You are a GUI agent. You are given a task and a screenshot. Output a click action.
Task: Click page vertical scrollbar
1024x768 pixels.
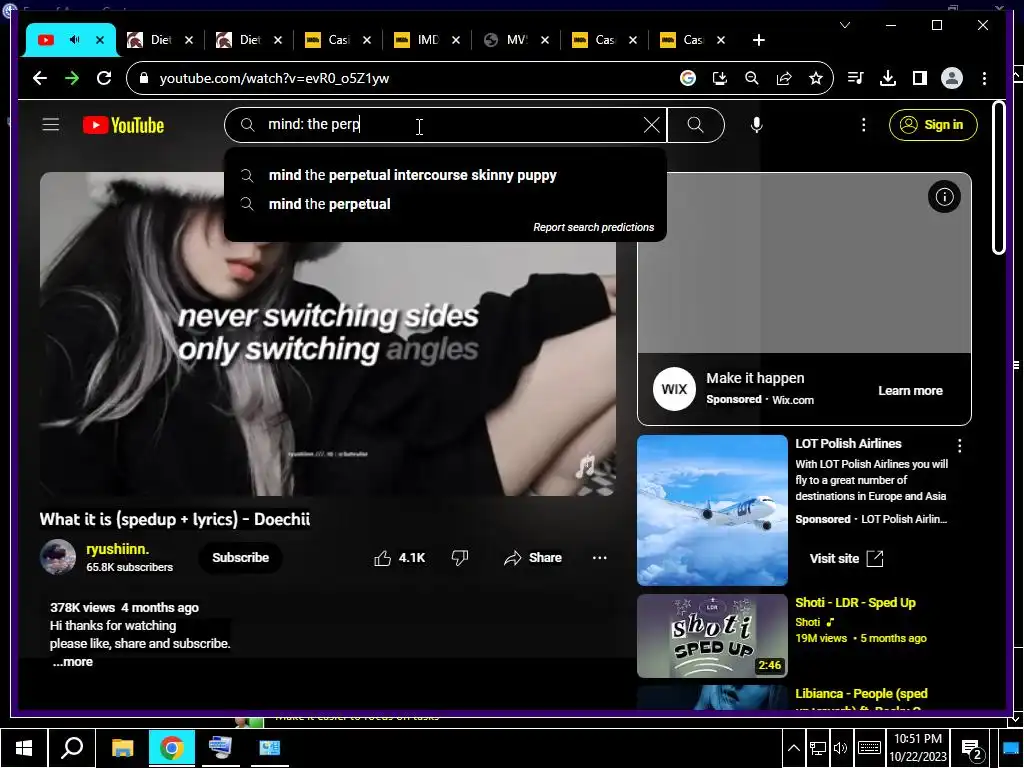coord(998,177)
